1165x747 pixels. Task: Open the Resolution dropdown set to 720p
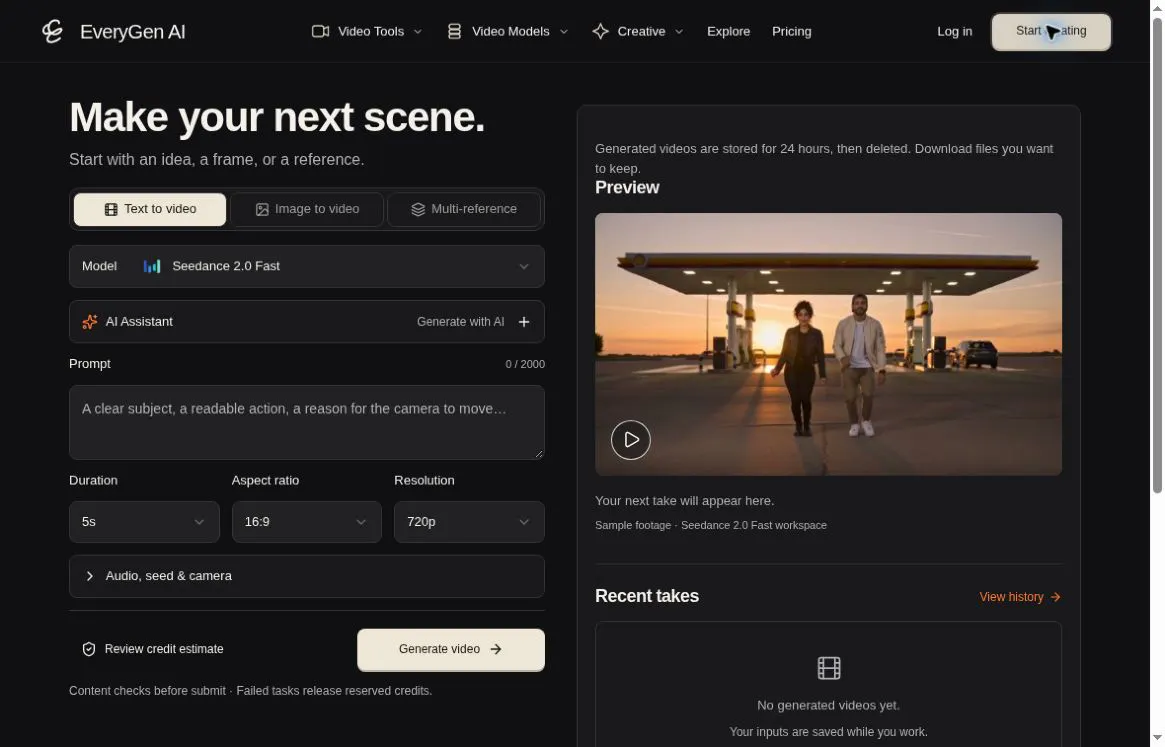point(469,522)
